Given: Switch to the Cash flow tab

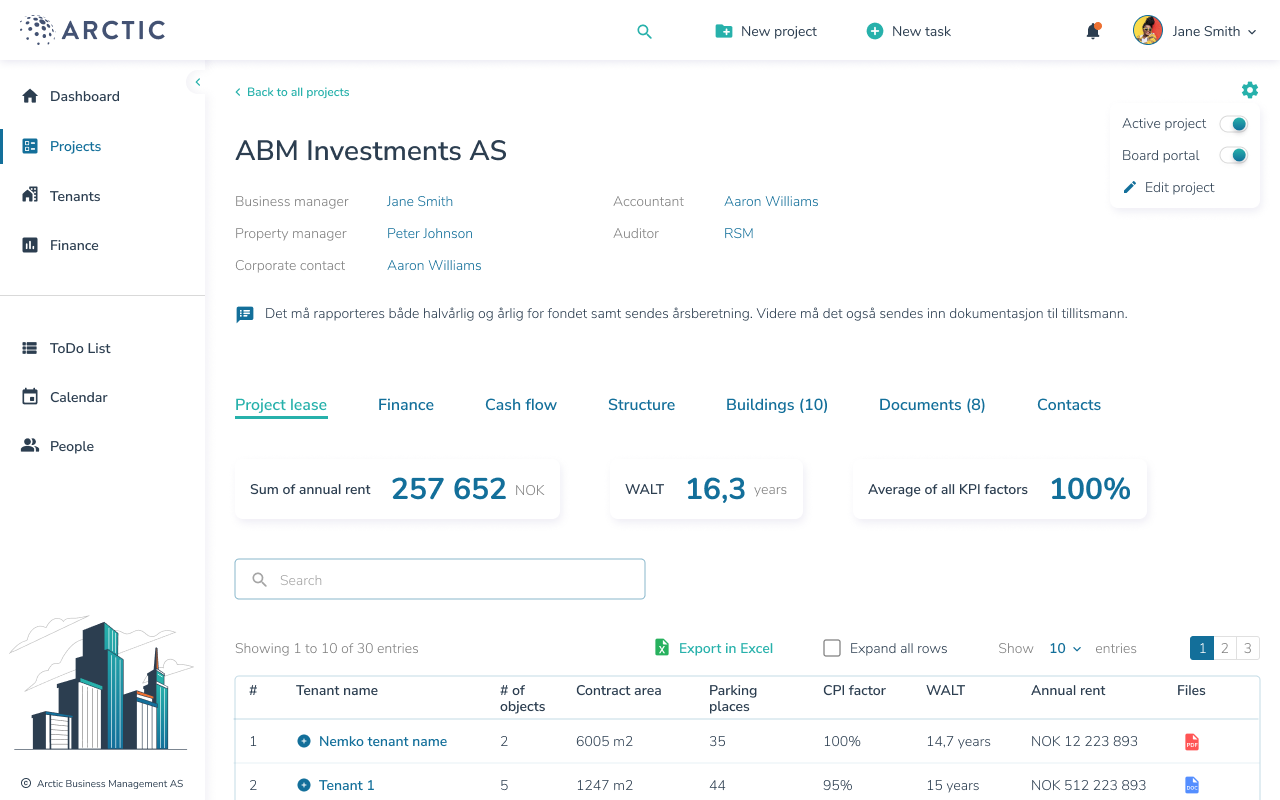Looking at the screenshot, I should [521, 405].
